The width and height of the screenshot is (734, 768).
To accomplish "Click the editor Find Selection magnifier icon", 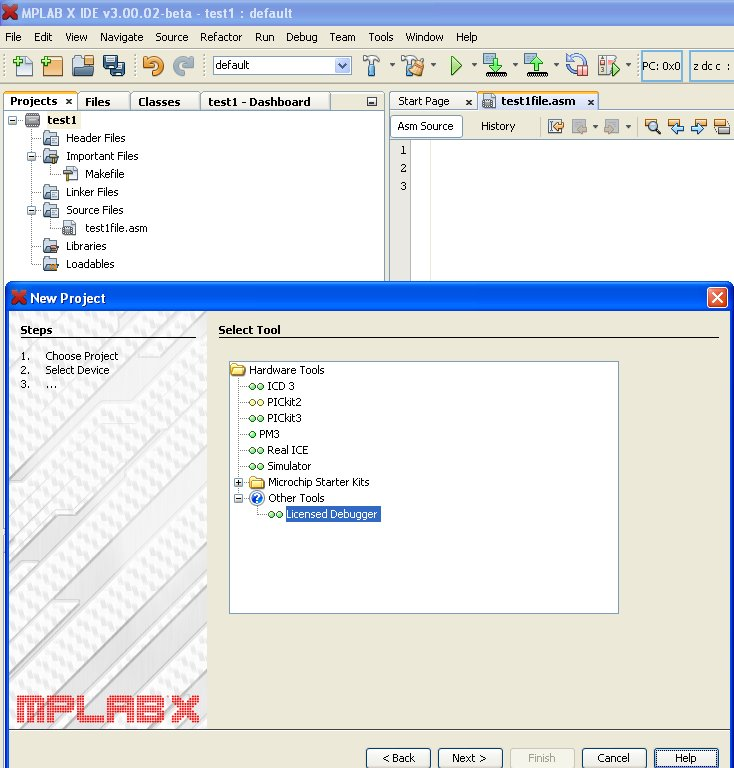I will tap(652, 126).
